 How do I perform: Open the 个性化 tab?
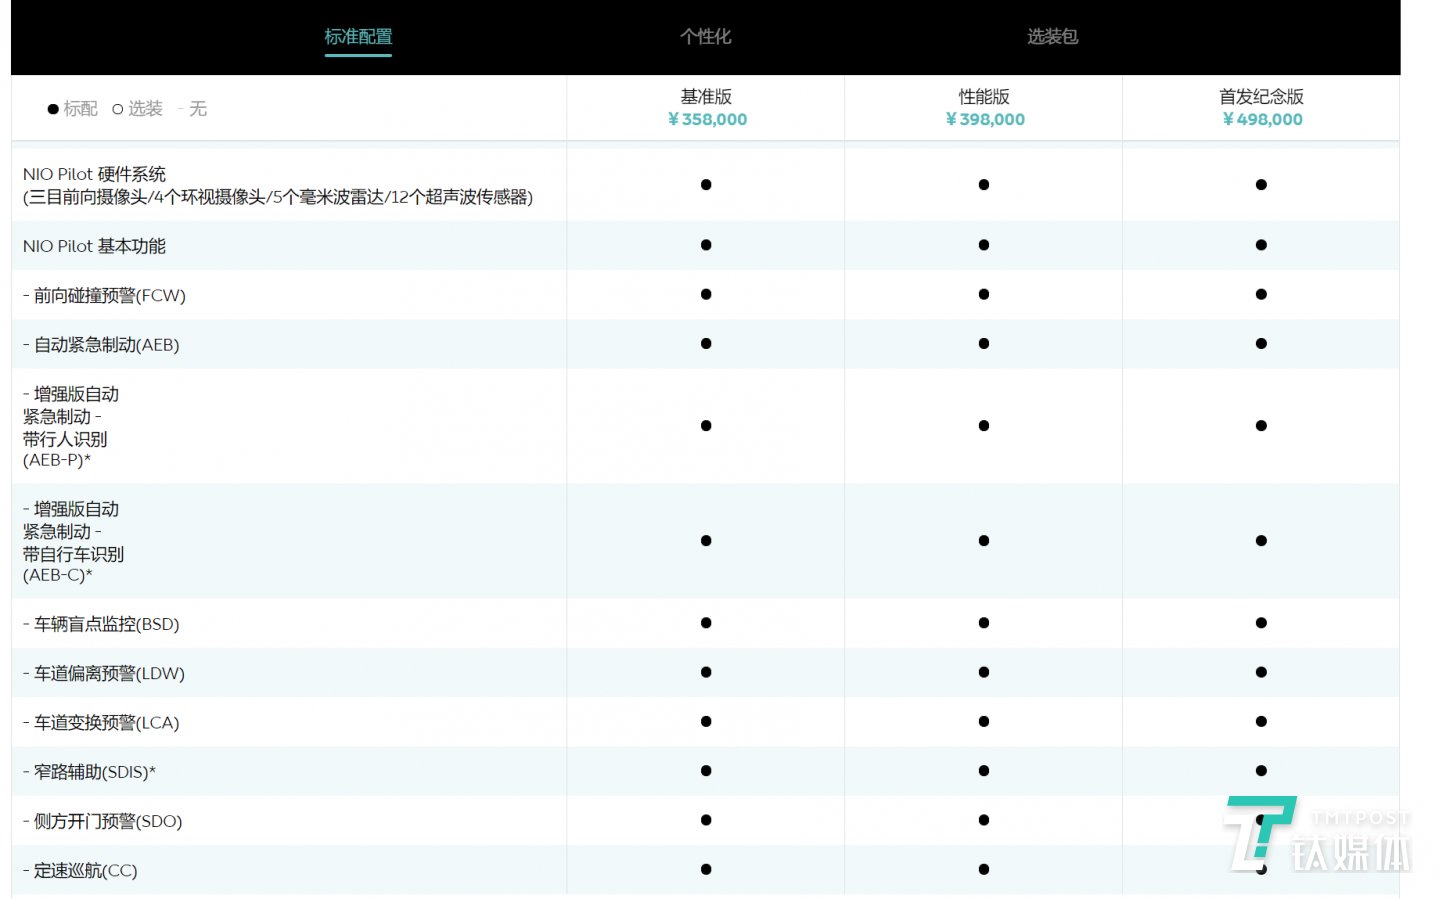coord(705,37)
